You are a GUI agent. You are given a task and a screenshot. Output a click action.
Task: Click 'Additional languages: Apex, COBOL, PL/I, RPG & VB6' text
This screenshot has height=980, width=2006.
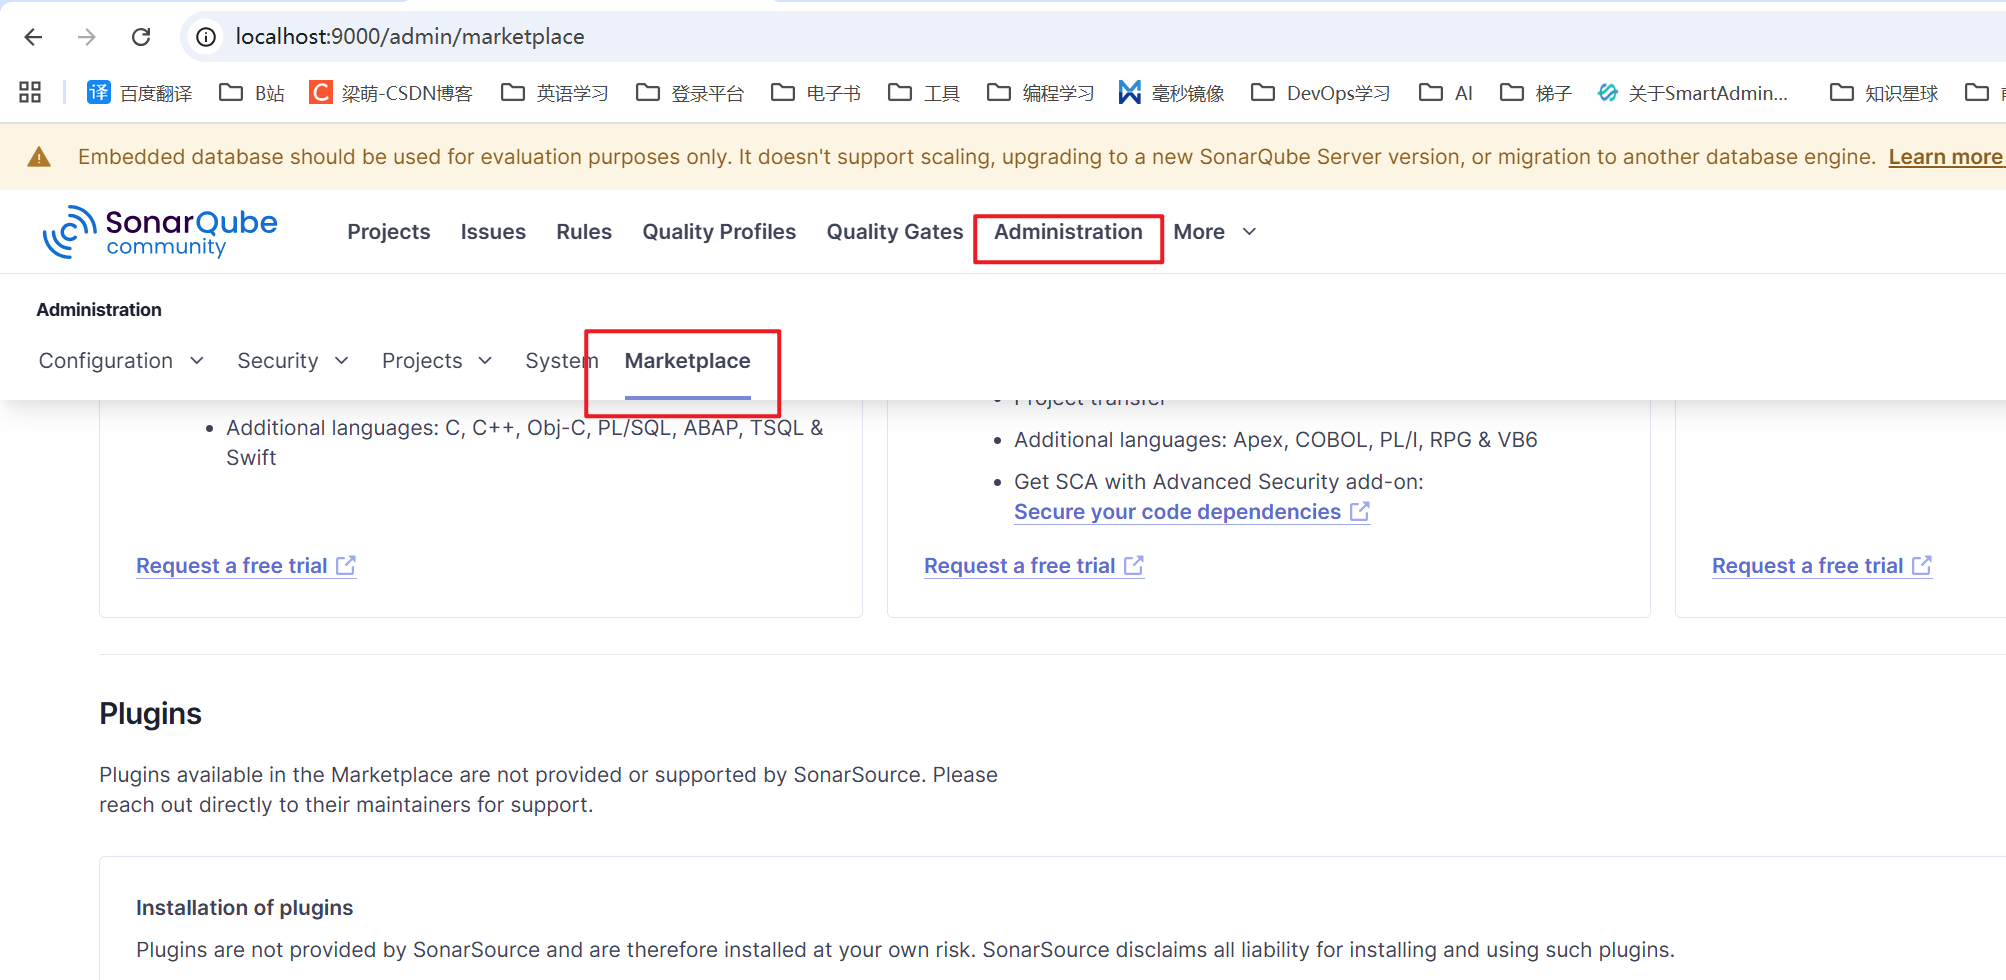click(x=1275, y=440)
